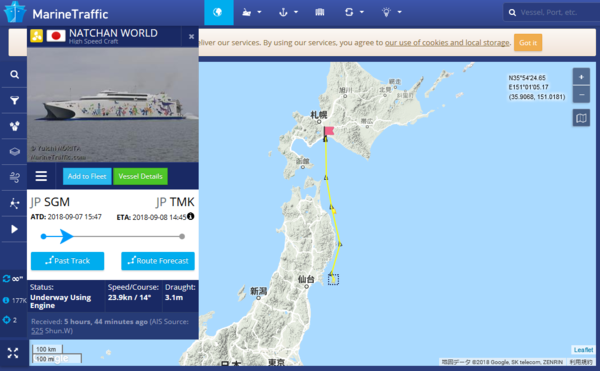Show the Route Forecast
Image resolution: width=600 pixels, height=371 pixels.
[158, 261]
